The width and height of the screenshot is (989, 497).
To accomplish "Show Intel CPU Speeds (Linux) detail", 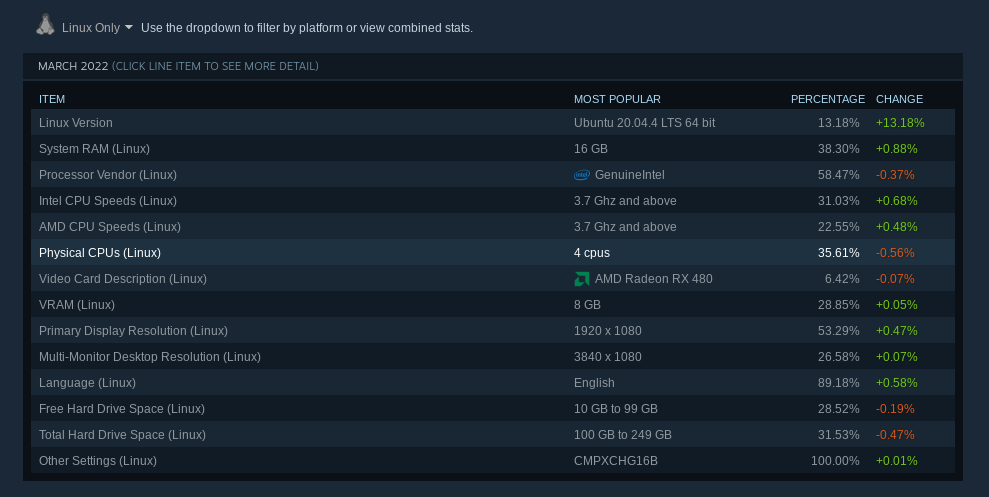I will pyautogui.click(x=493, y=201).
